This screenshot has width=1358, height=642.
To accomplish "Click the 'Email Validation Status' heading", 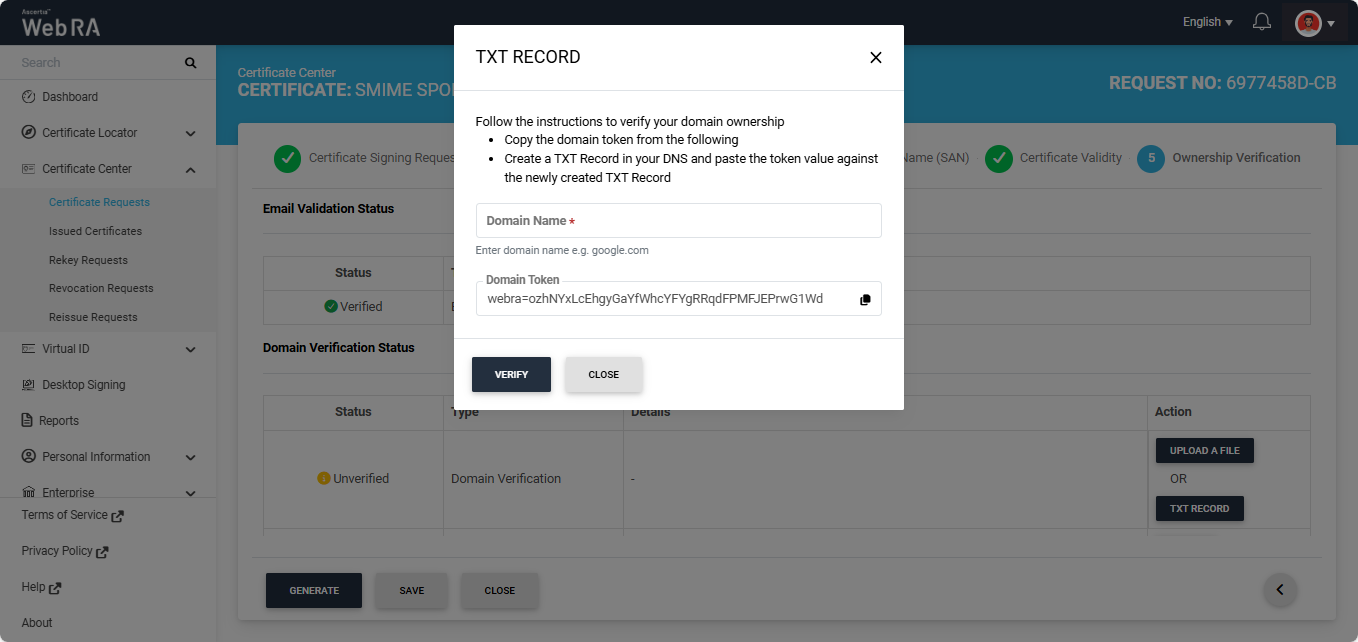I will (328, 209).
